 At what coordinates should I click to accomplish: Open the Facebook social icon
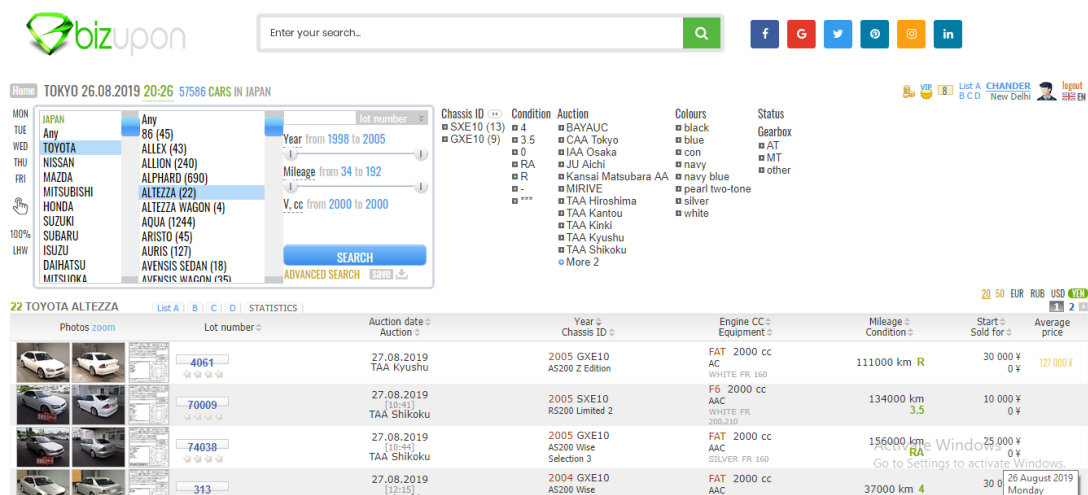click(x=765, y=34)
